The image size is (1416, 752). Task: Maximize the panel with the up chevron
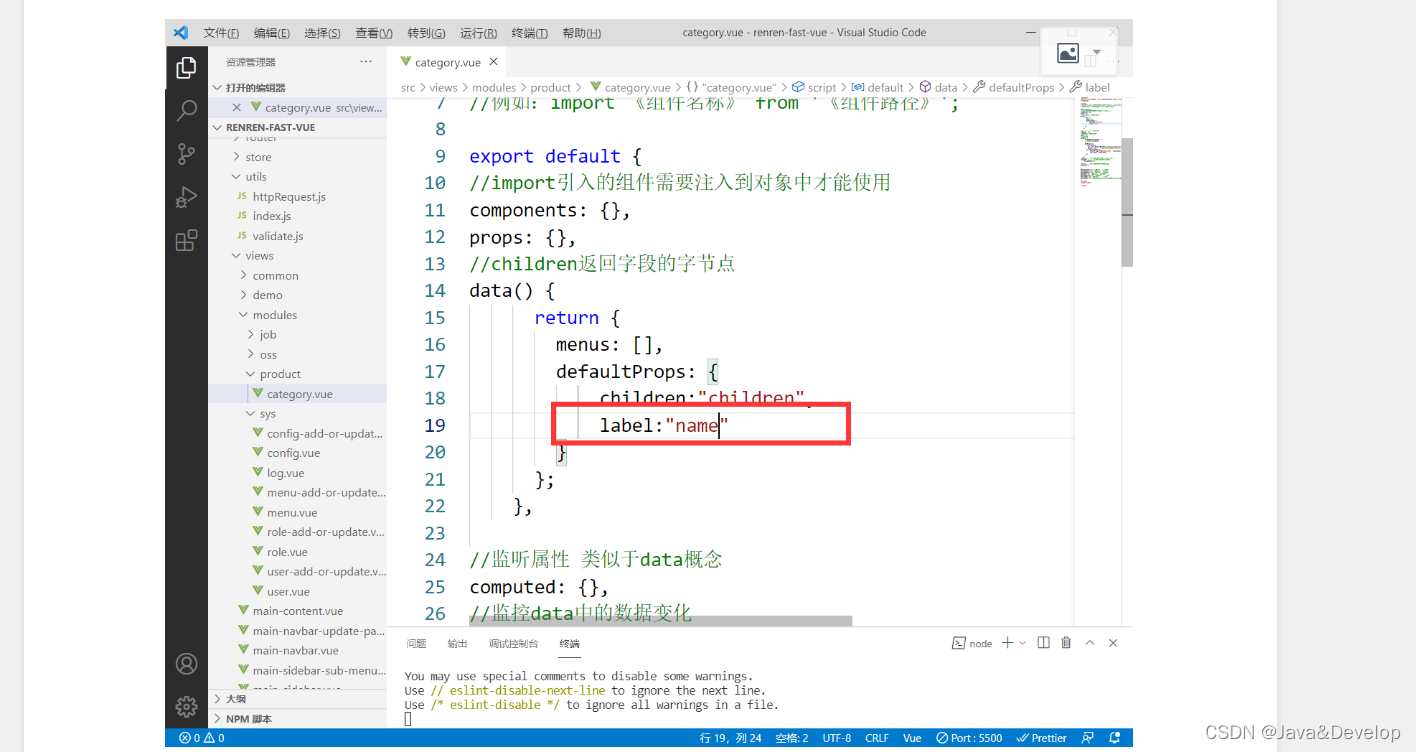tap(1090, 643)
